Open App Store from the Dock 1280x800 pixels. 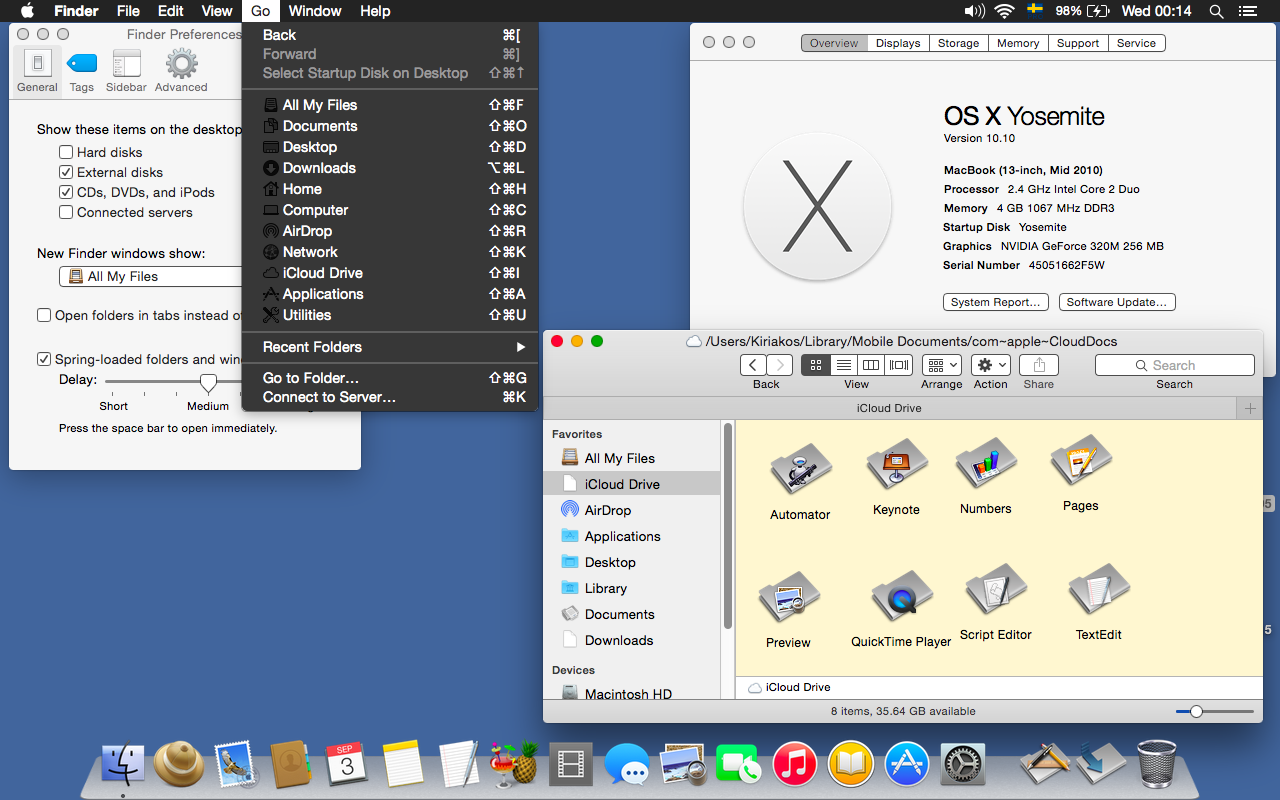[907, 765]
